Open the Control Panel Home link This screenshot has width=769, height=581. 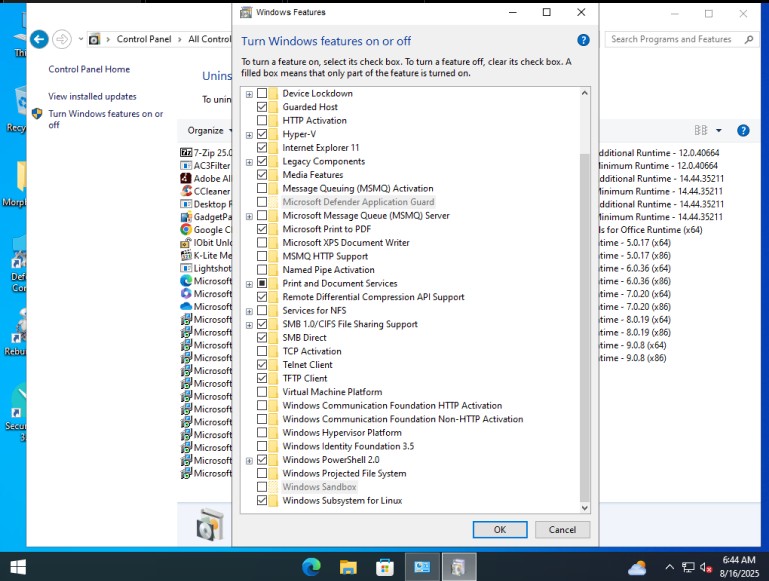(x=89, y=69)
